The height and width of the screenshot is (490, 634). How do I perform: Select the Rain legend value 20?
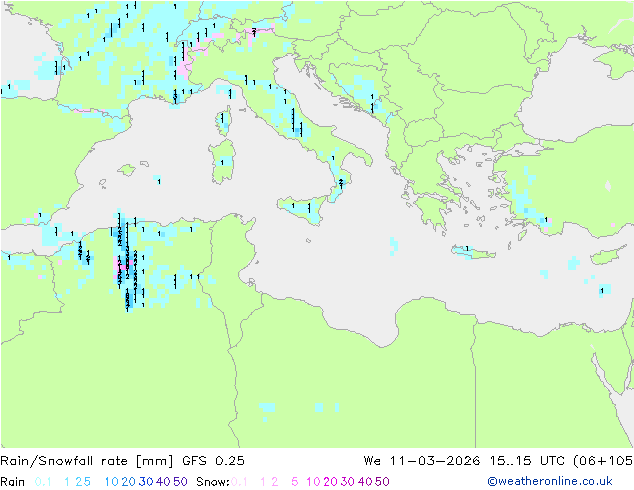(x=128, y=482)
